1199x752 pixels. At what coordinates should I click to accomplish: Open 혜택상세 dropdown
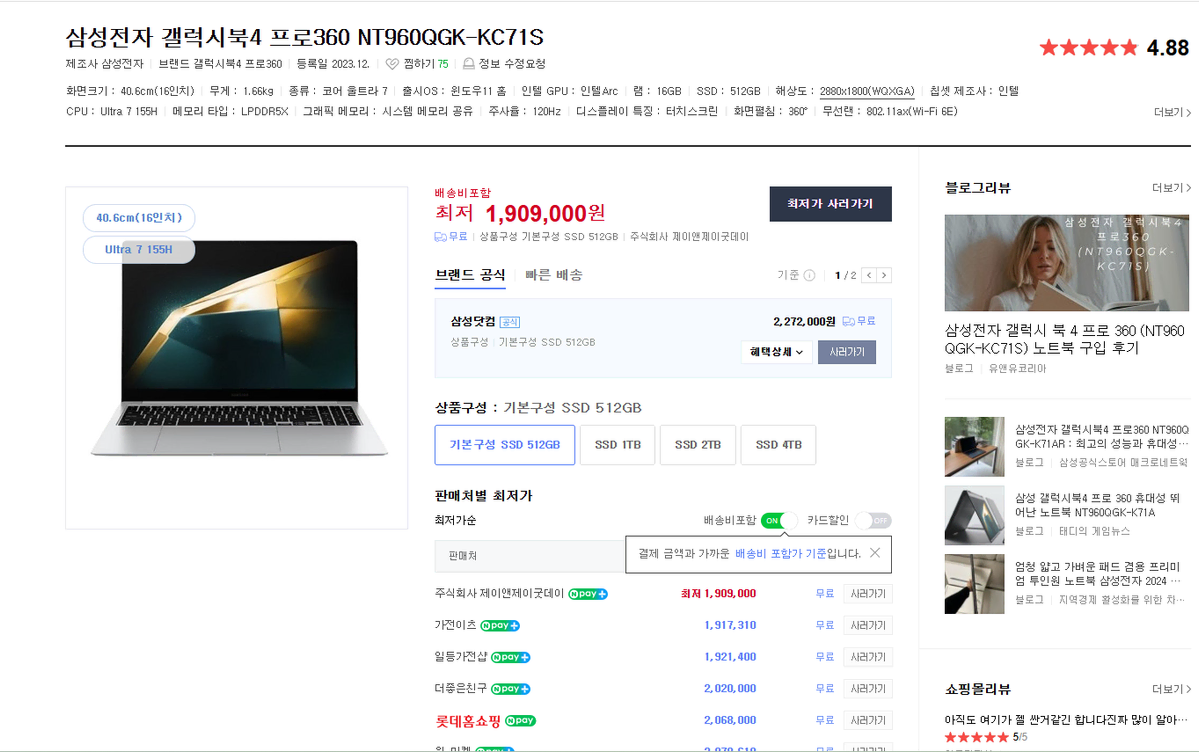[776, 352]
